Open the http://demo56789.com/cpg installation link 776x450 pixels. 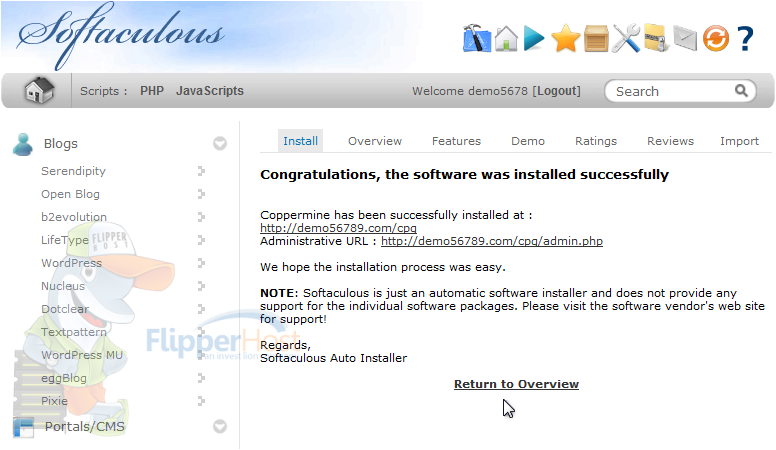[x=339, y=228]
